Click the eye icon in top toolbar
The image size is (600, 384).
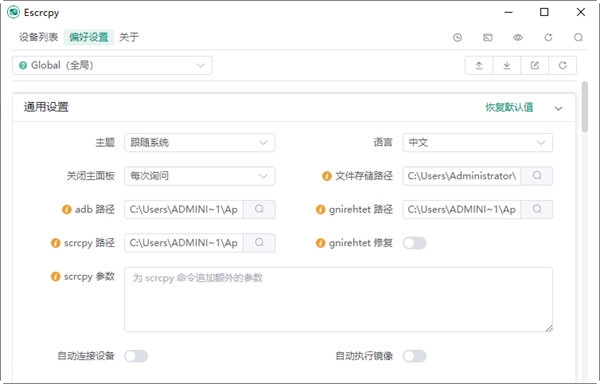[518, 37]
